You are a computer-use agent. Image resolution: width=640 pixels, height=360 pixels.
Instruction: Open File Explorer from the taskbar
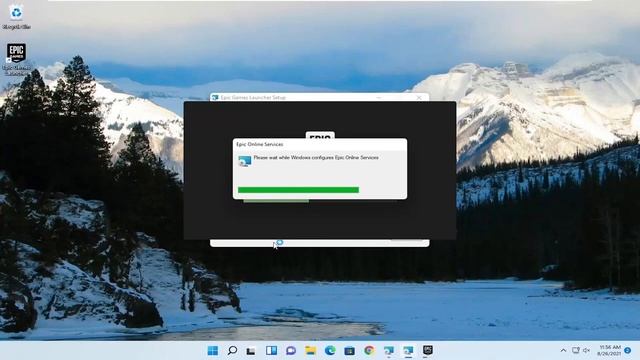(x=311, y=350)
